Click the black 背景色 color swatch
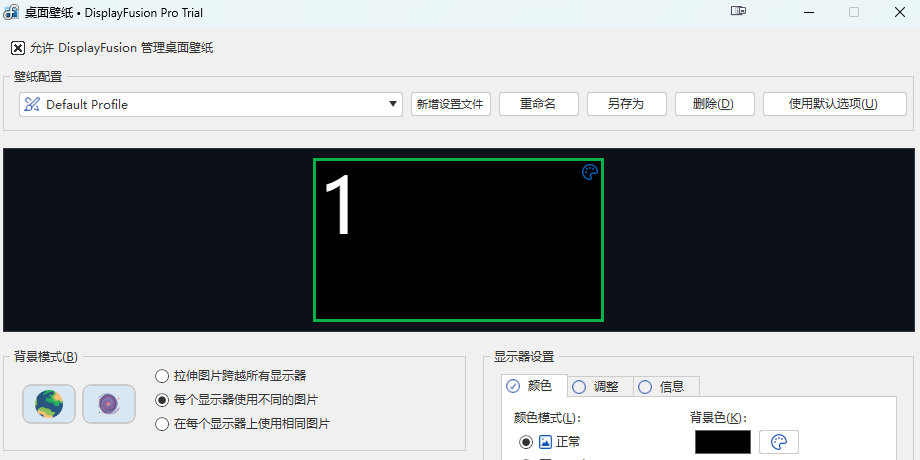 (723, 442)
